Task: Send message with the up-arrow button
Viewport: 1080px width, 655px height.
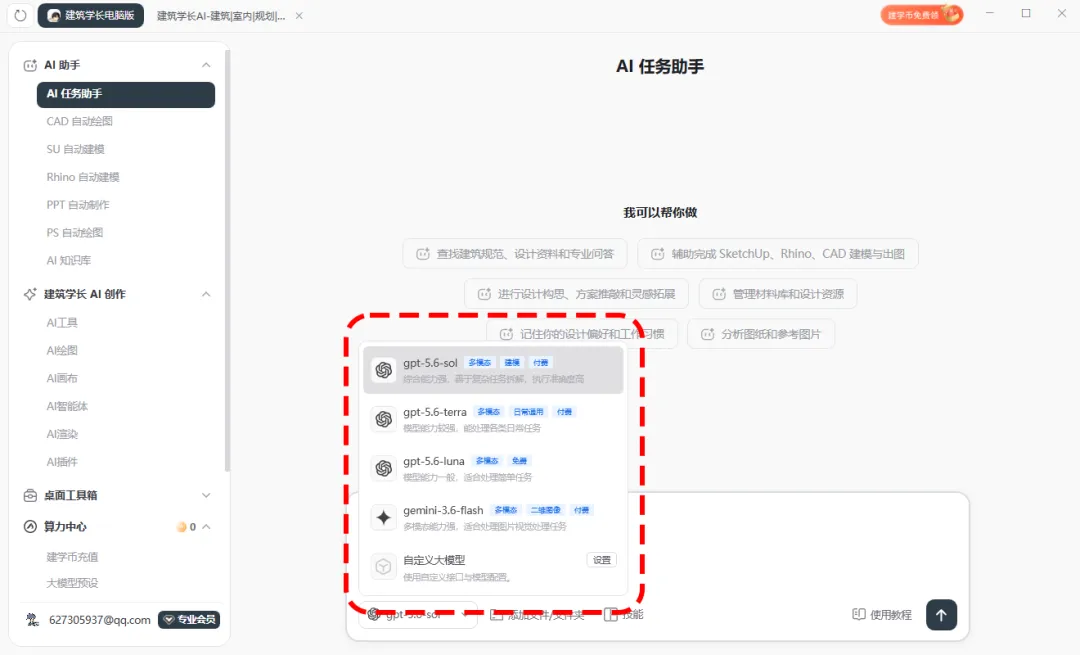Action: [942, 615]
